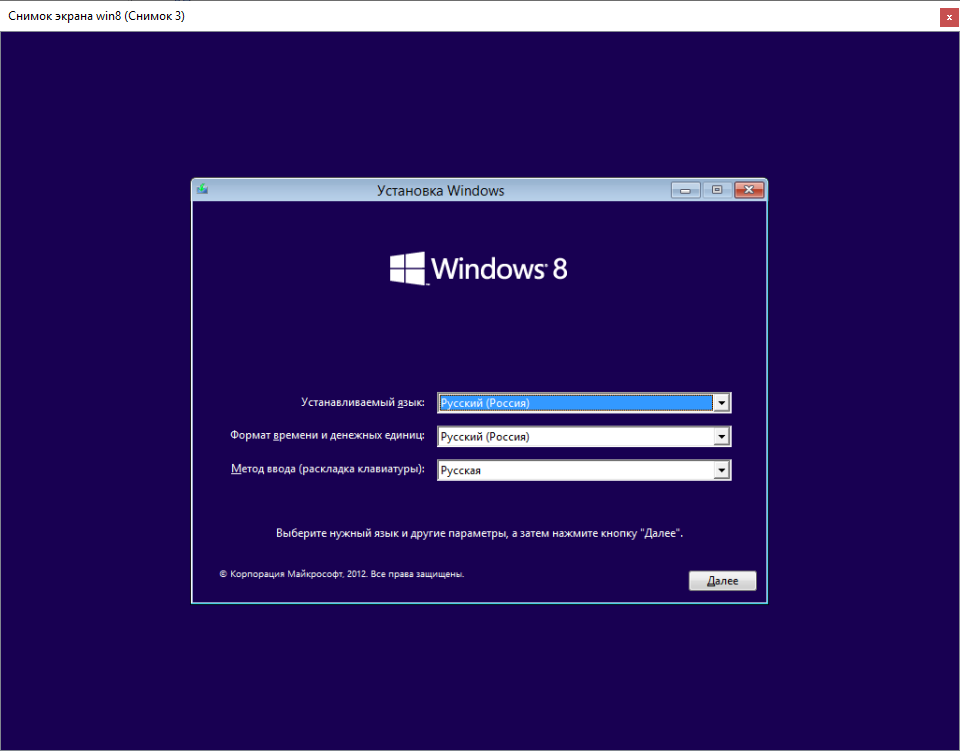960x751 pixels.
Task: Open the installation language combo box
Action: (x=584, y=403)
